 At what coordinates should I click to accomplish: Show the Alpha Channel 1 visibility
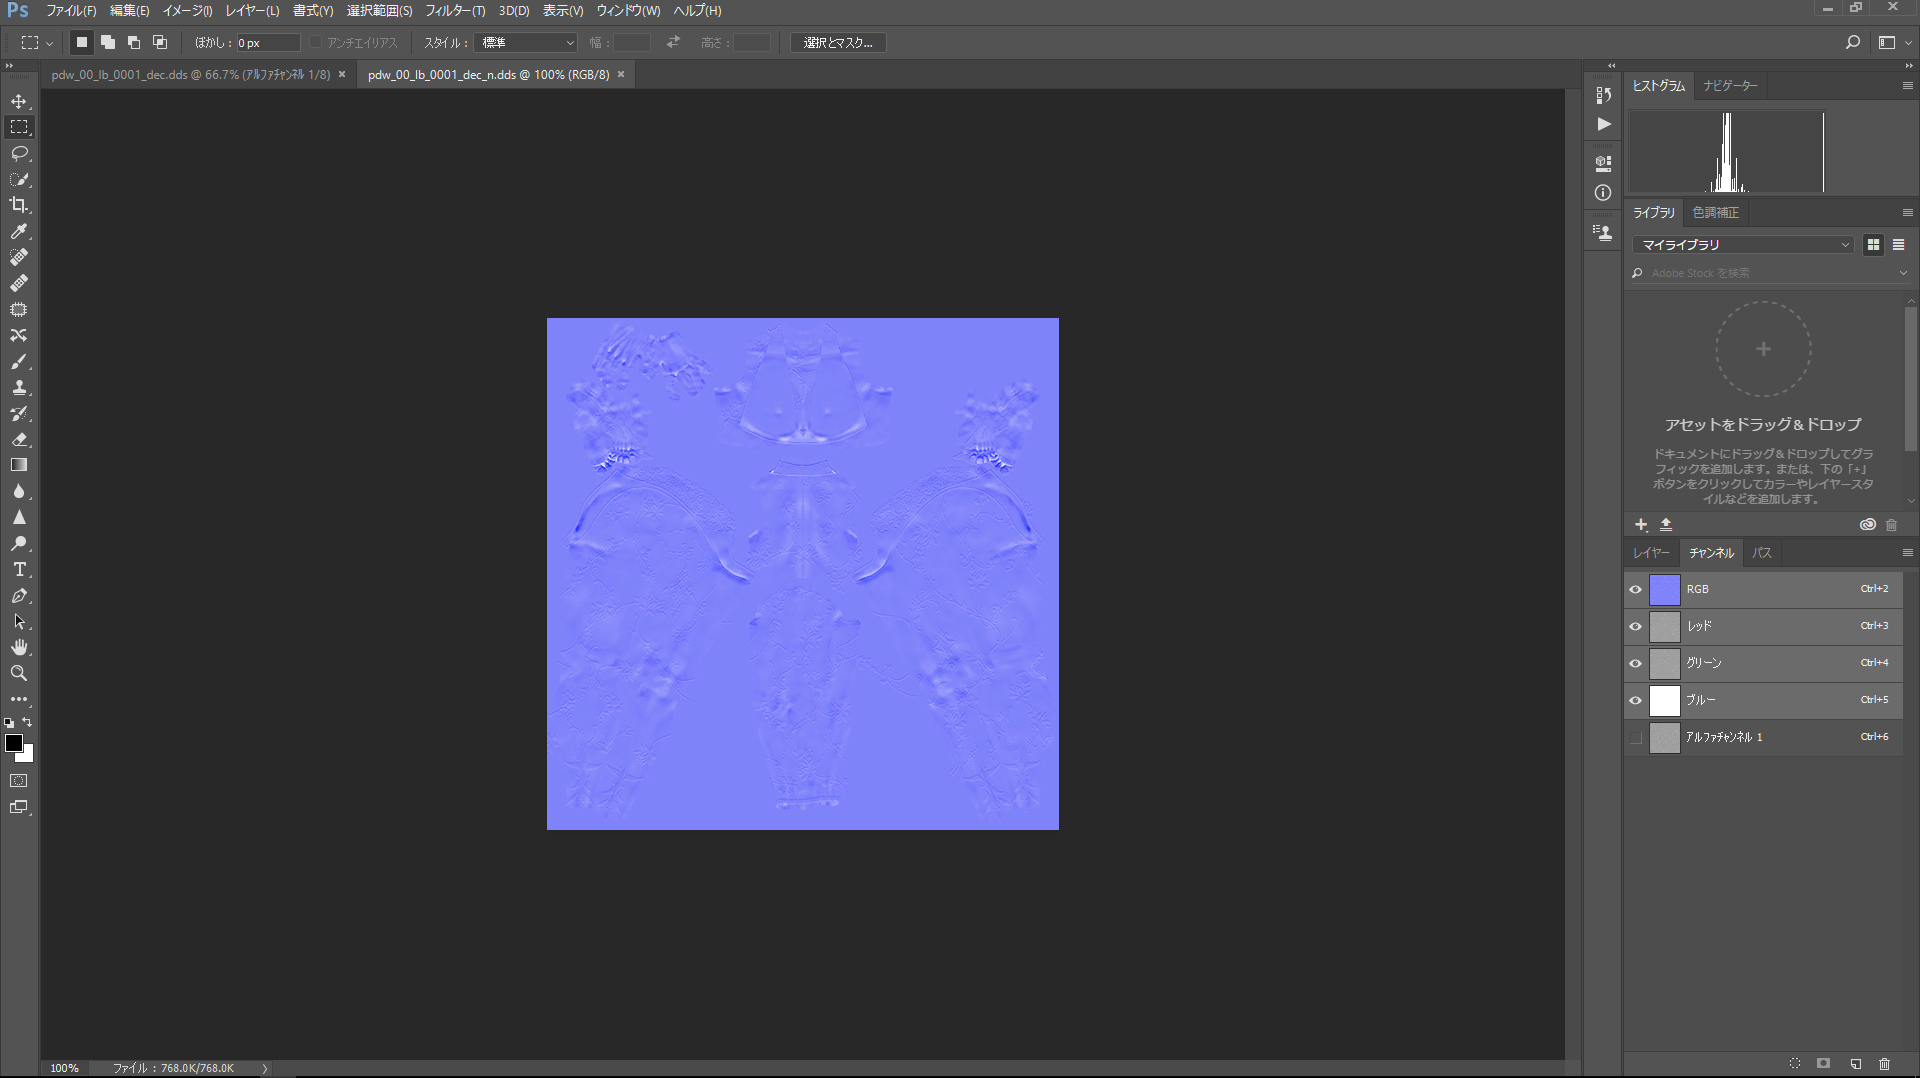(1636, 737)
